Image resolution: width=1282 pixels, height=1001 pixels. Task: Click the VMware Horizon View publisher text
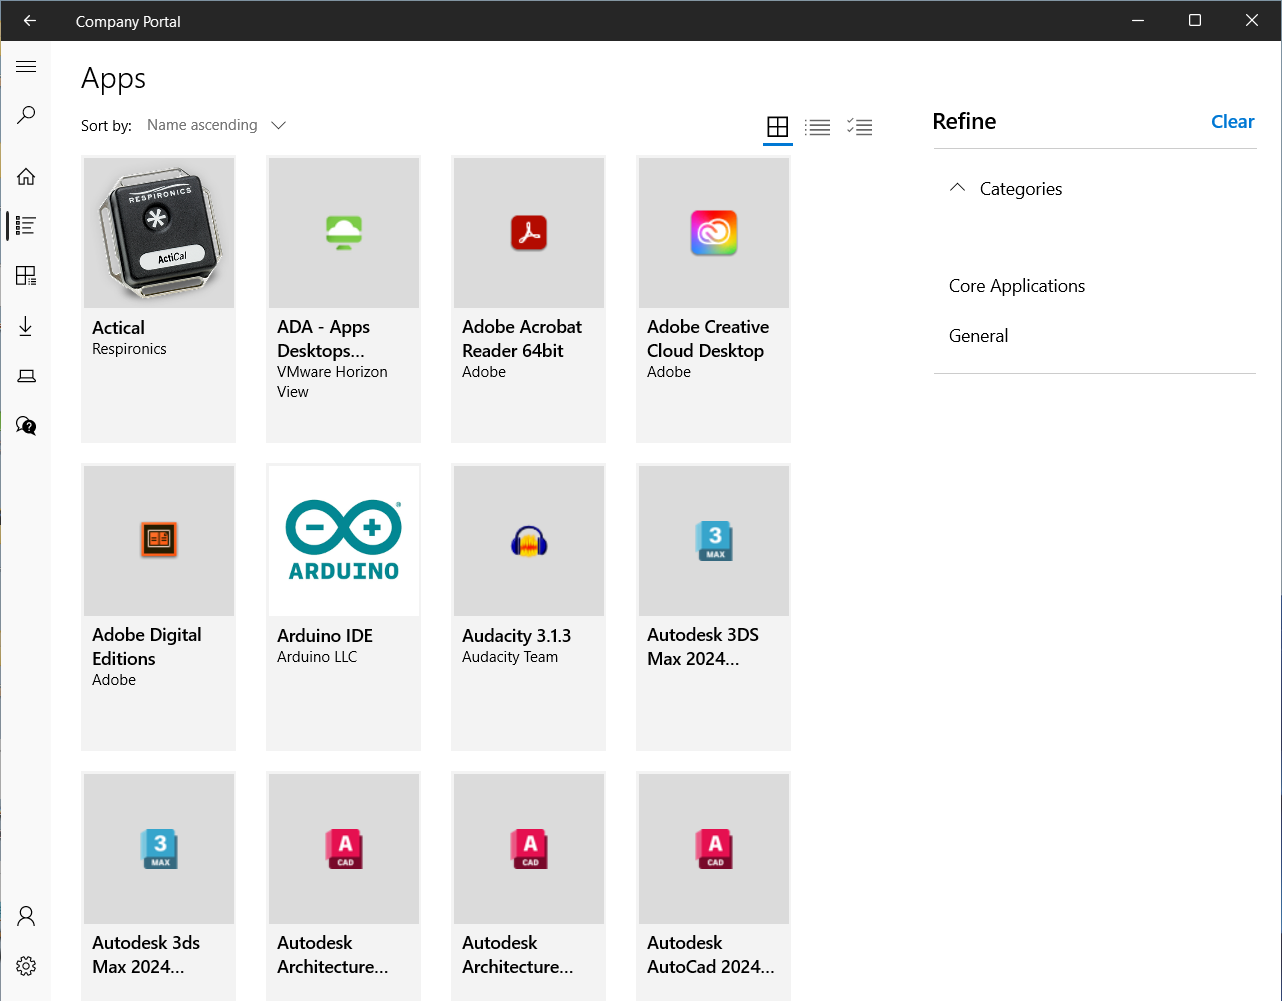[x=332, y=382]
